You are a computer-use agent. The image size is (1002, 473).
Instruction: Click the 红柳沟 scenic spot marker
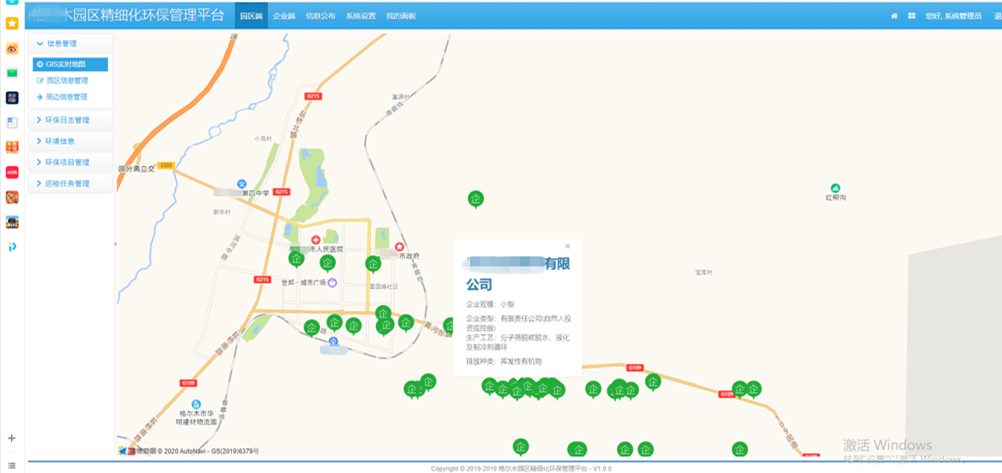click(x=836, y=187)
